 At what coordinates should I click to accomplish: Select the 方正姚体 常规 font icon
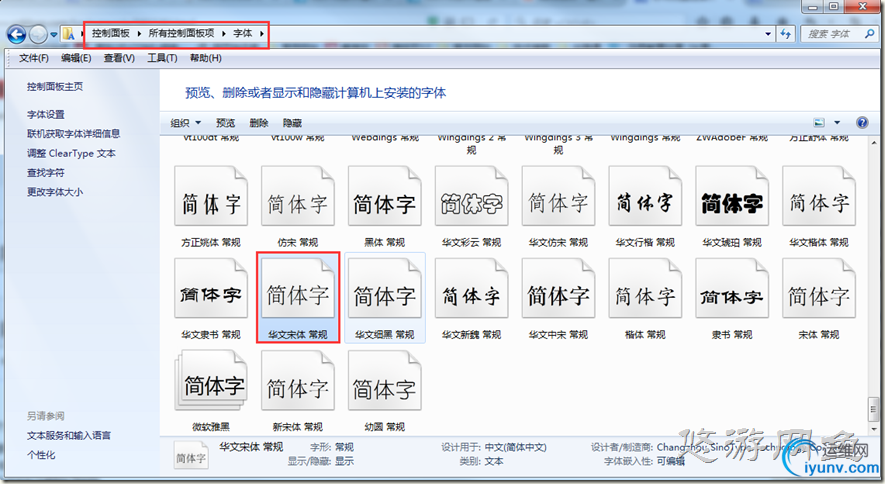tap(211, 196)
